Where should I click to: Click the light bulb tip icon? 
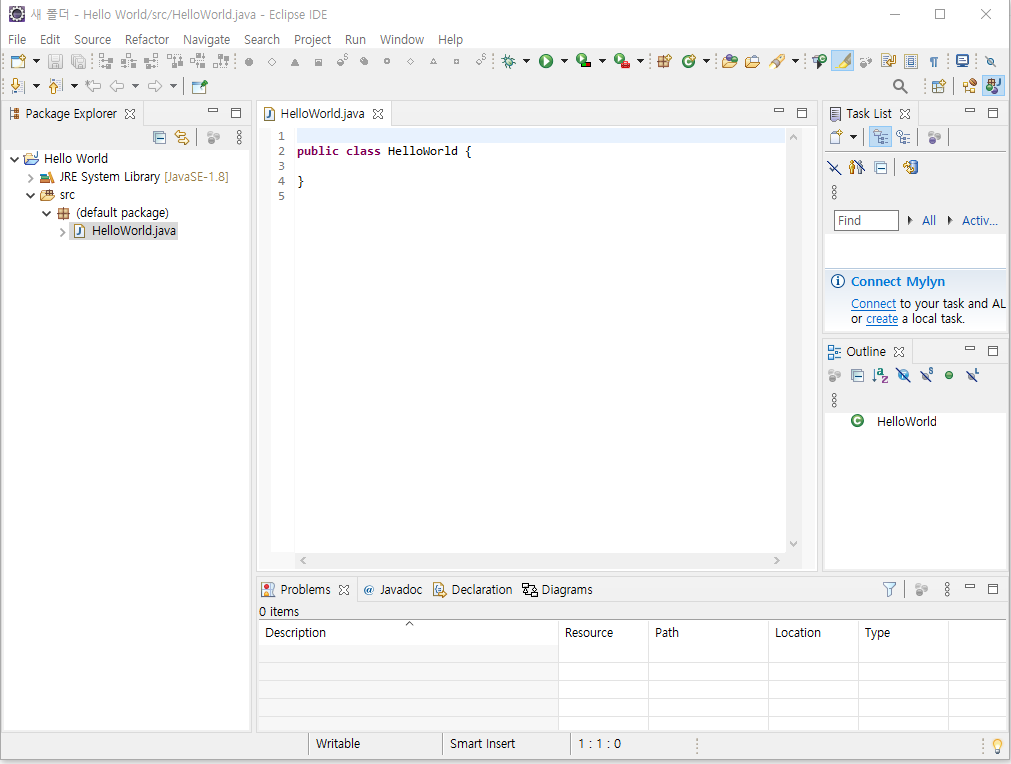(x=997, y=746)
